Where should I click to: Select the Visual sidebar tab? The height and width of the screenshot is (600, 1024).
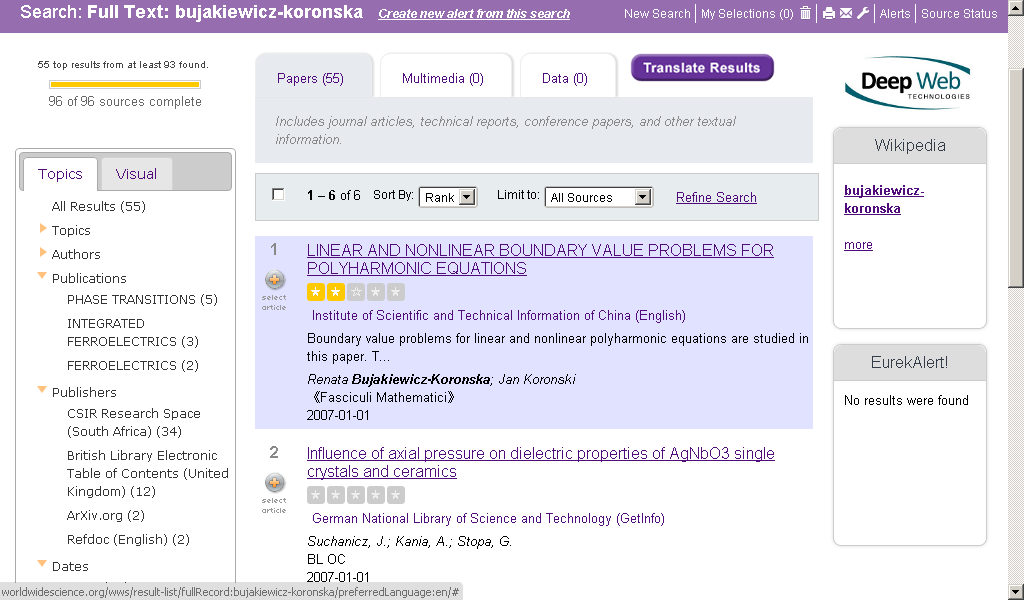coord(136,174)
